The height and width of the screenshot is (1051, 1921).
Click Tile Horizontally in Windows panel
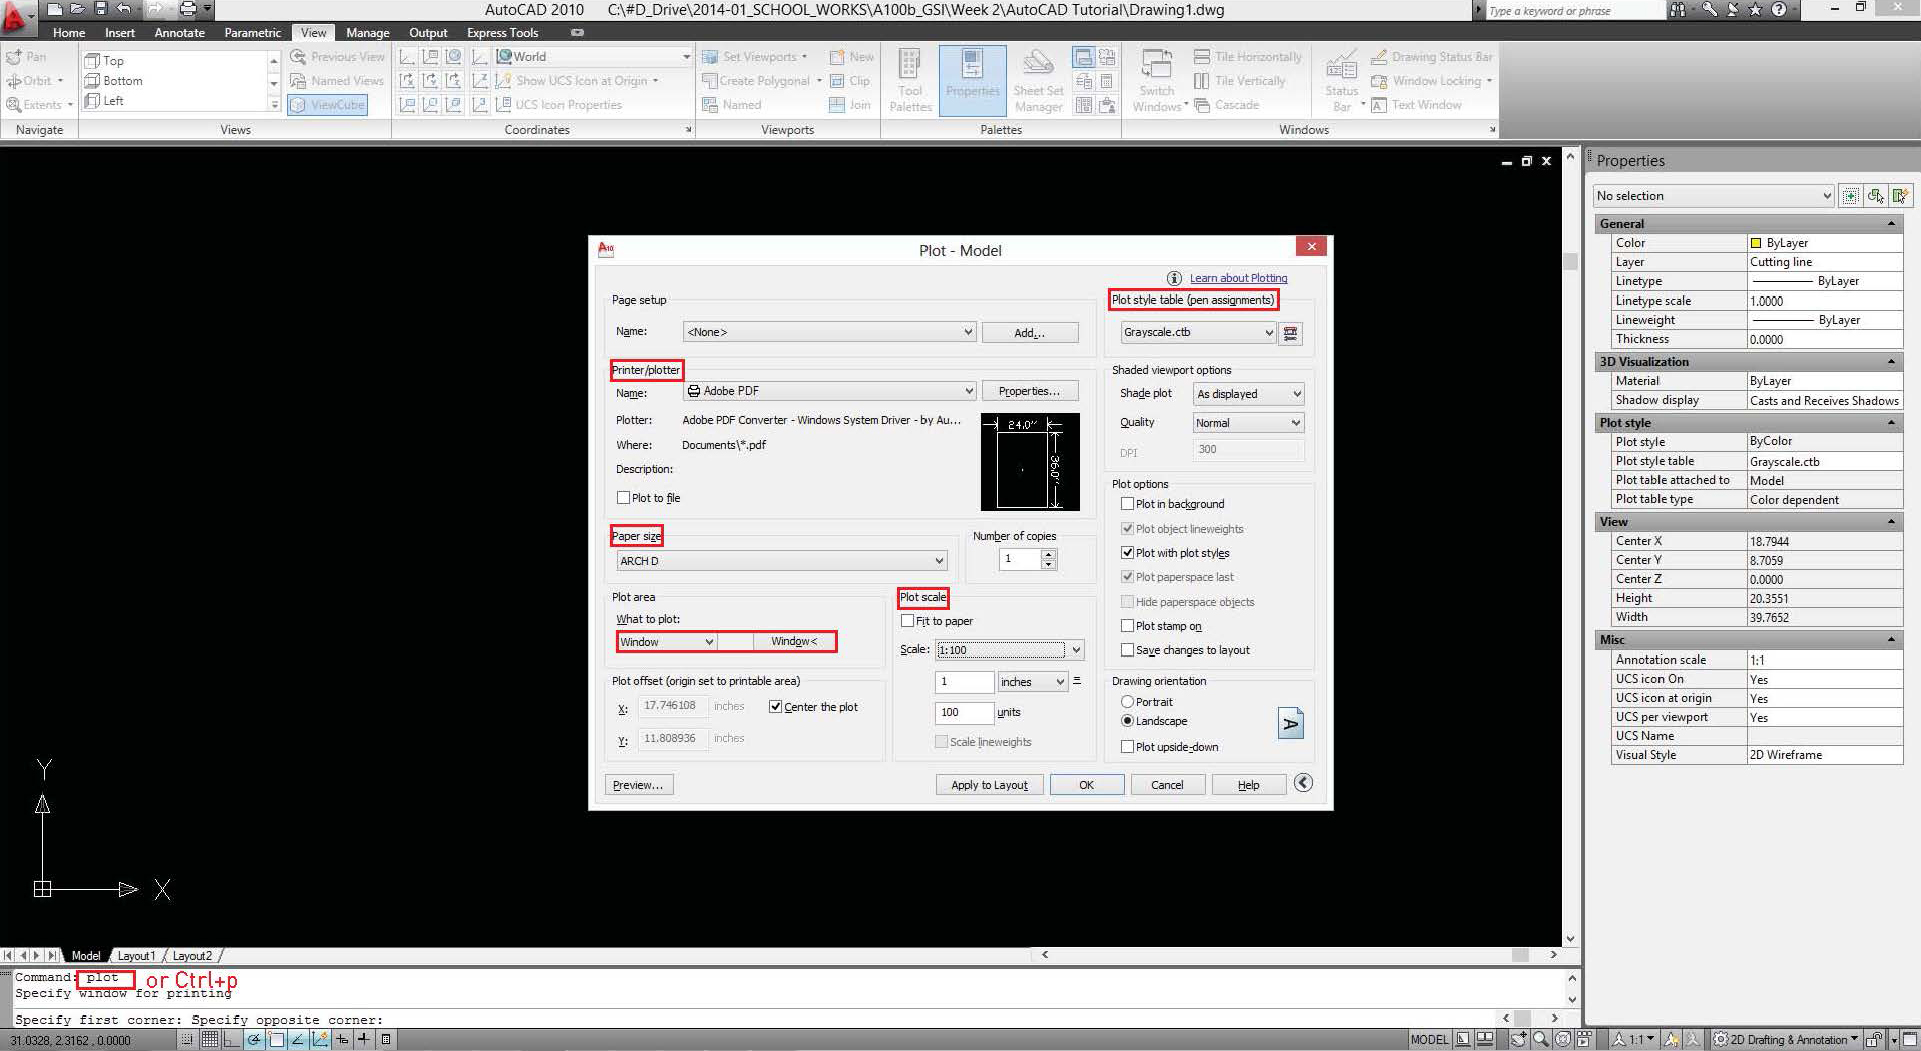[1247, 57]
